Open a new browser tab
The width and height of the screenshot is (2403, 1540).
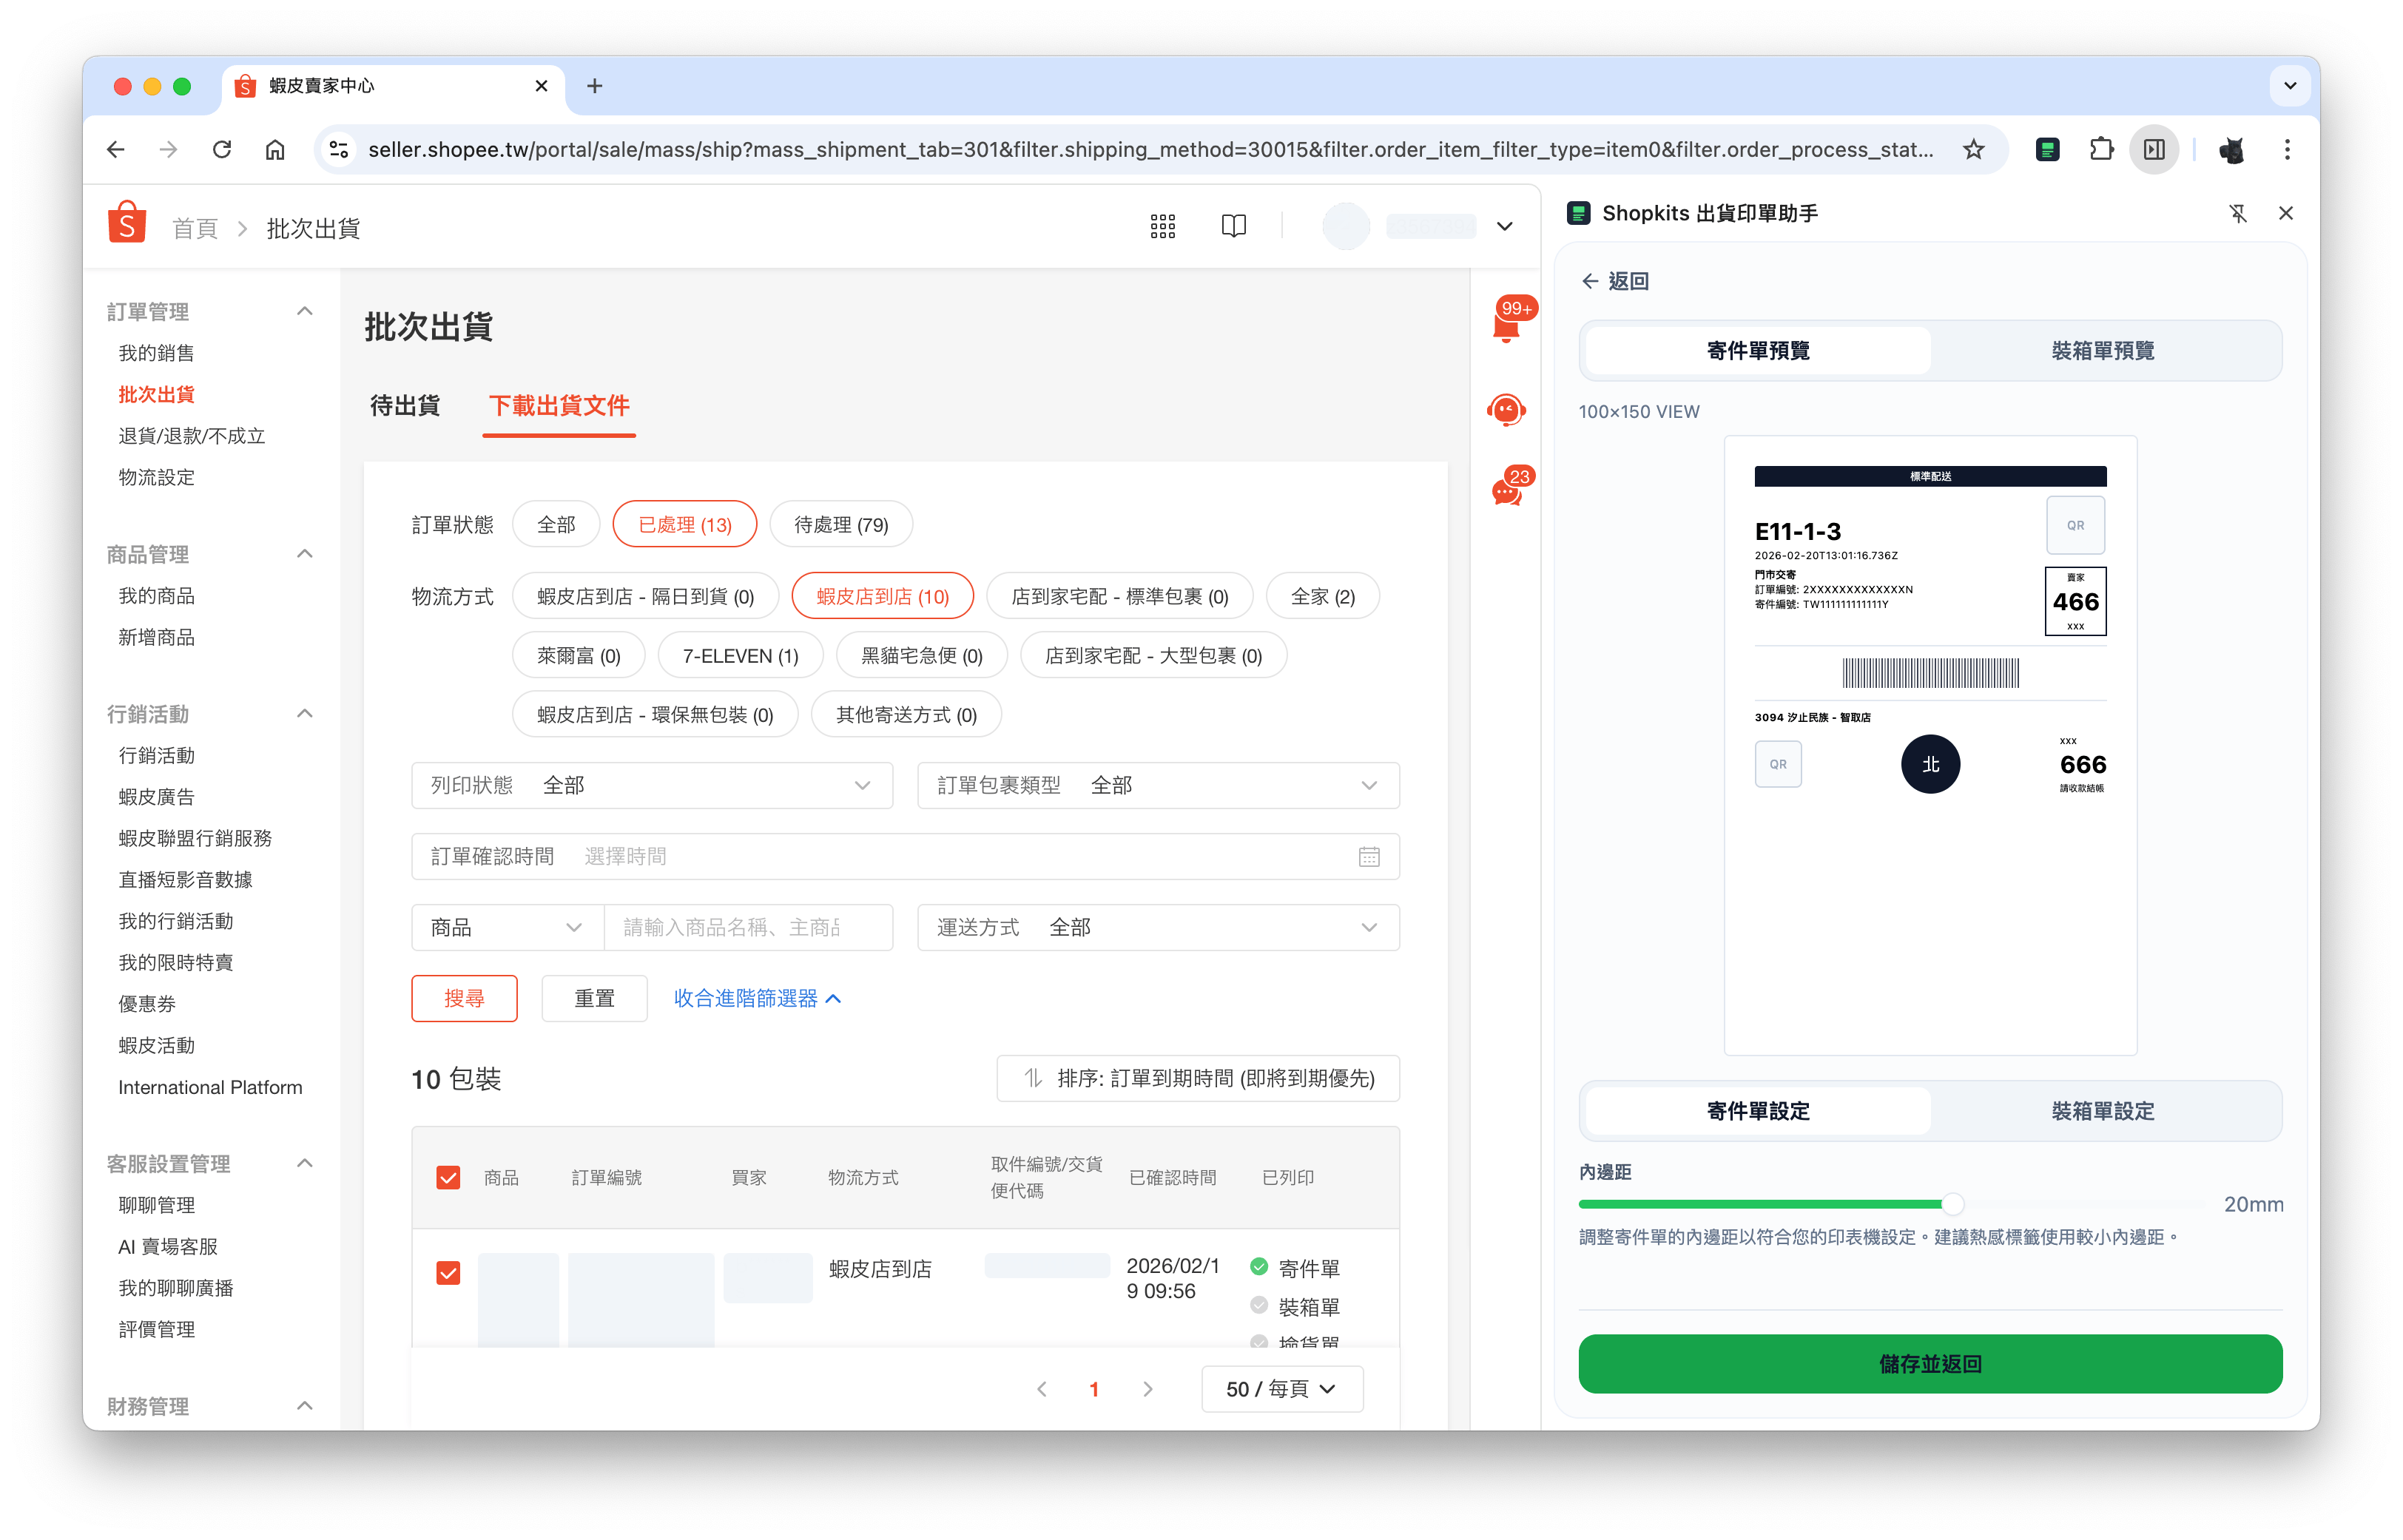tap(595, 86)
